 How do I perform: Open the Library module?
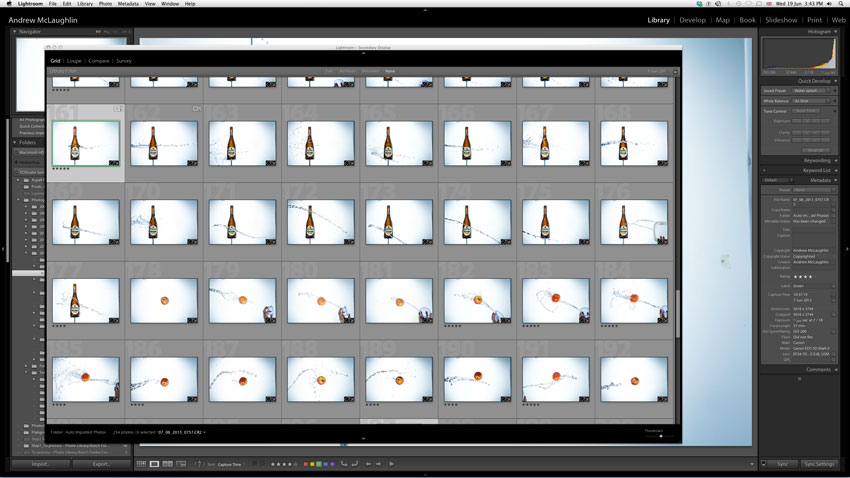(x=658, y=20)
